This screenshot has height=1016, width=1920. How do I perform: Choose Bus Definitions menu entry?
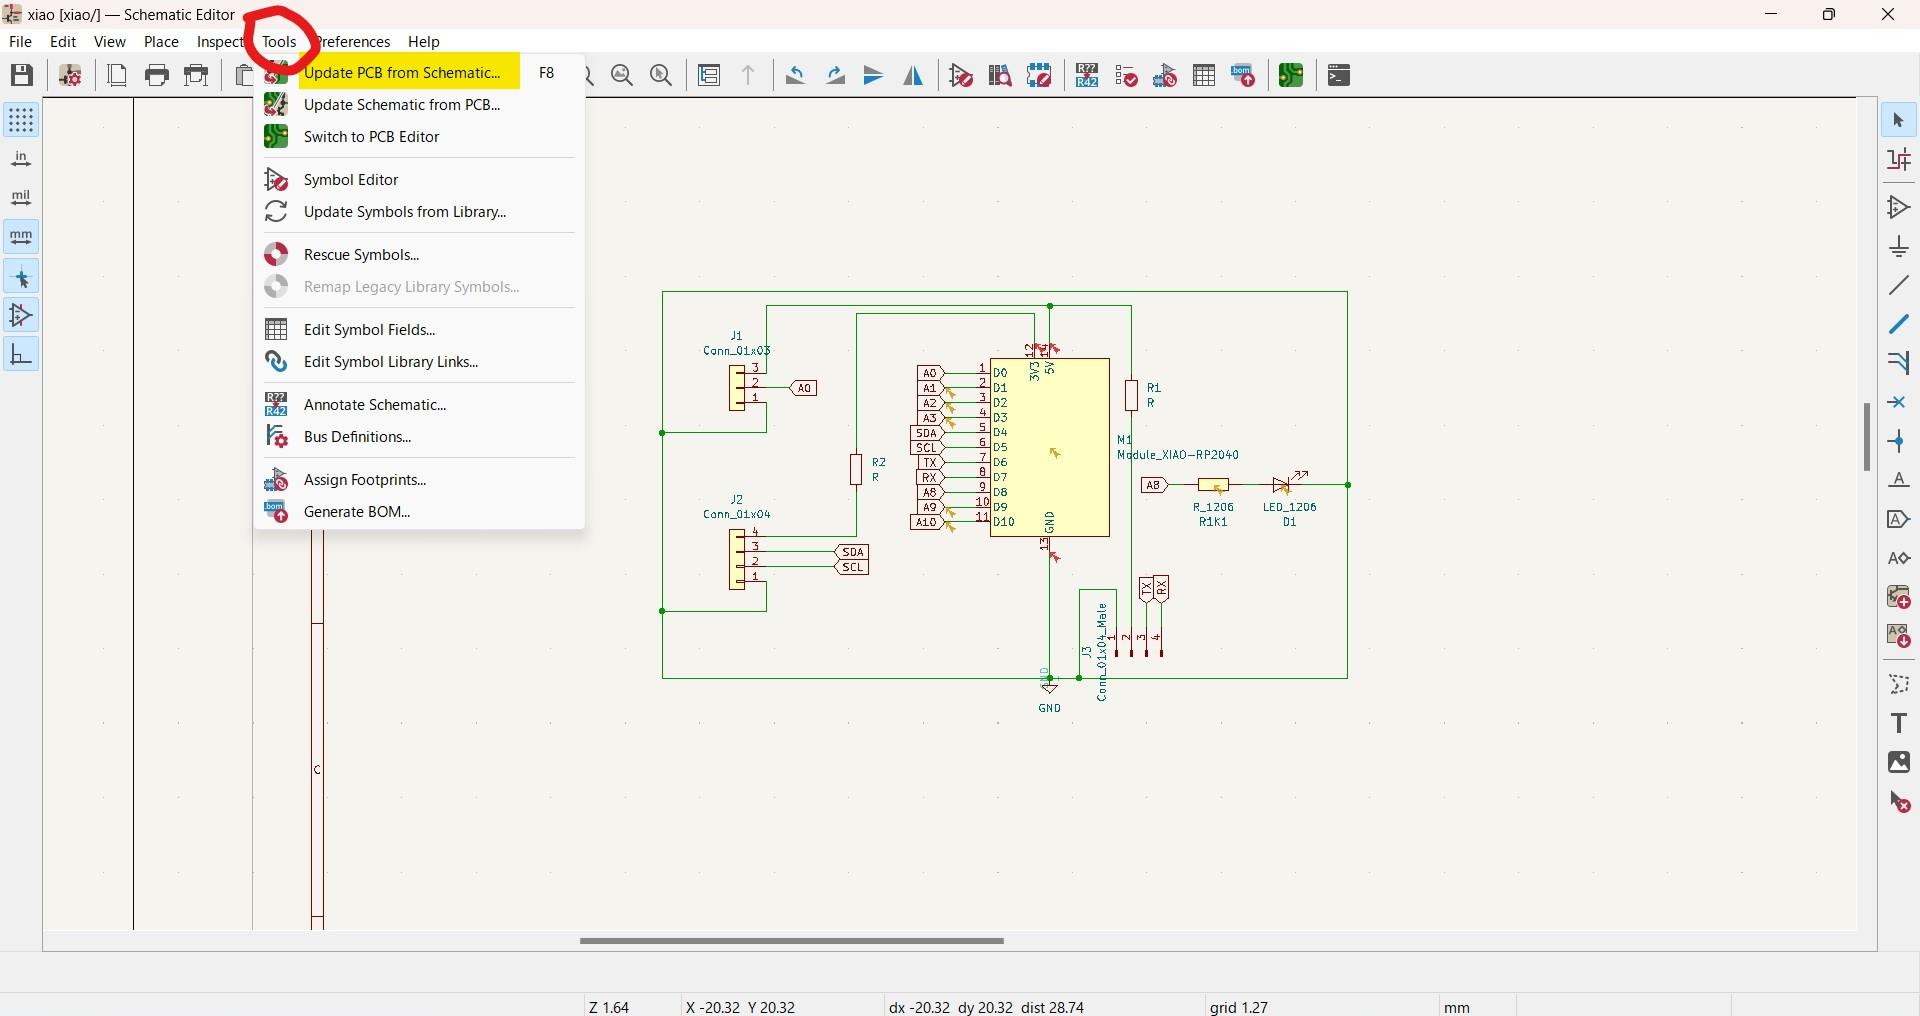tap(419, 438)
